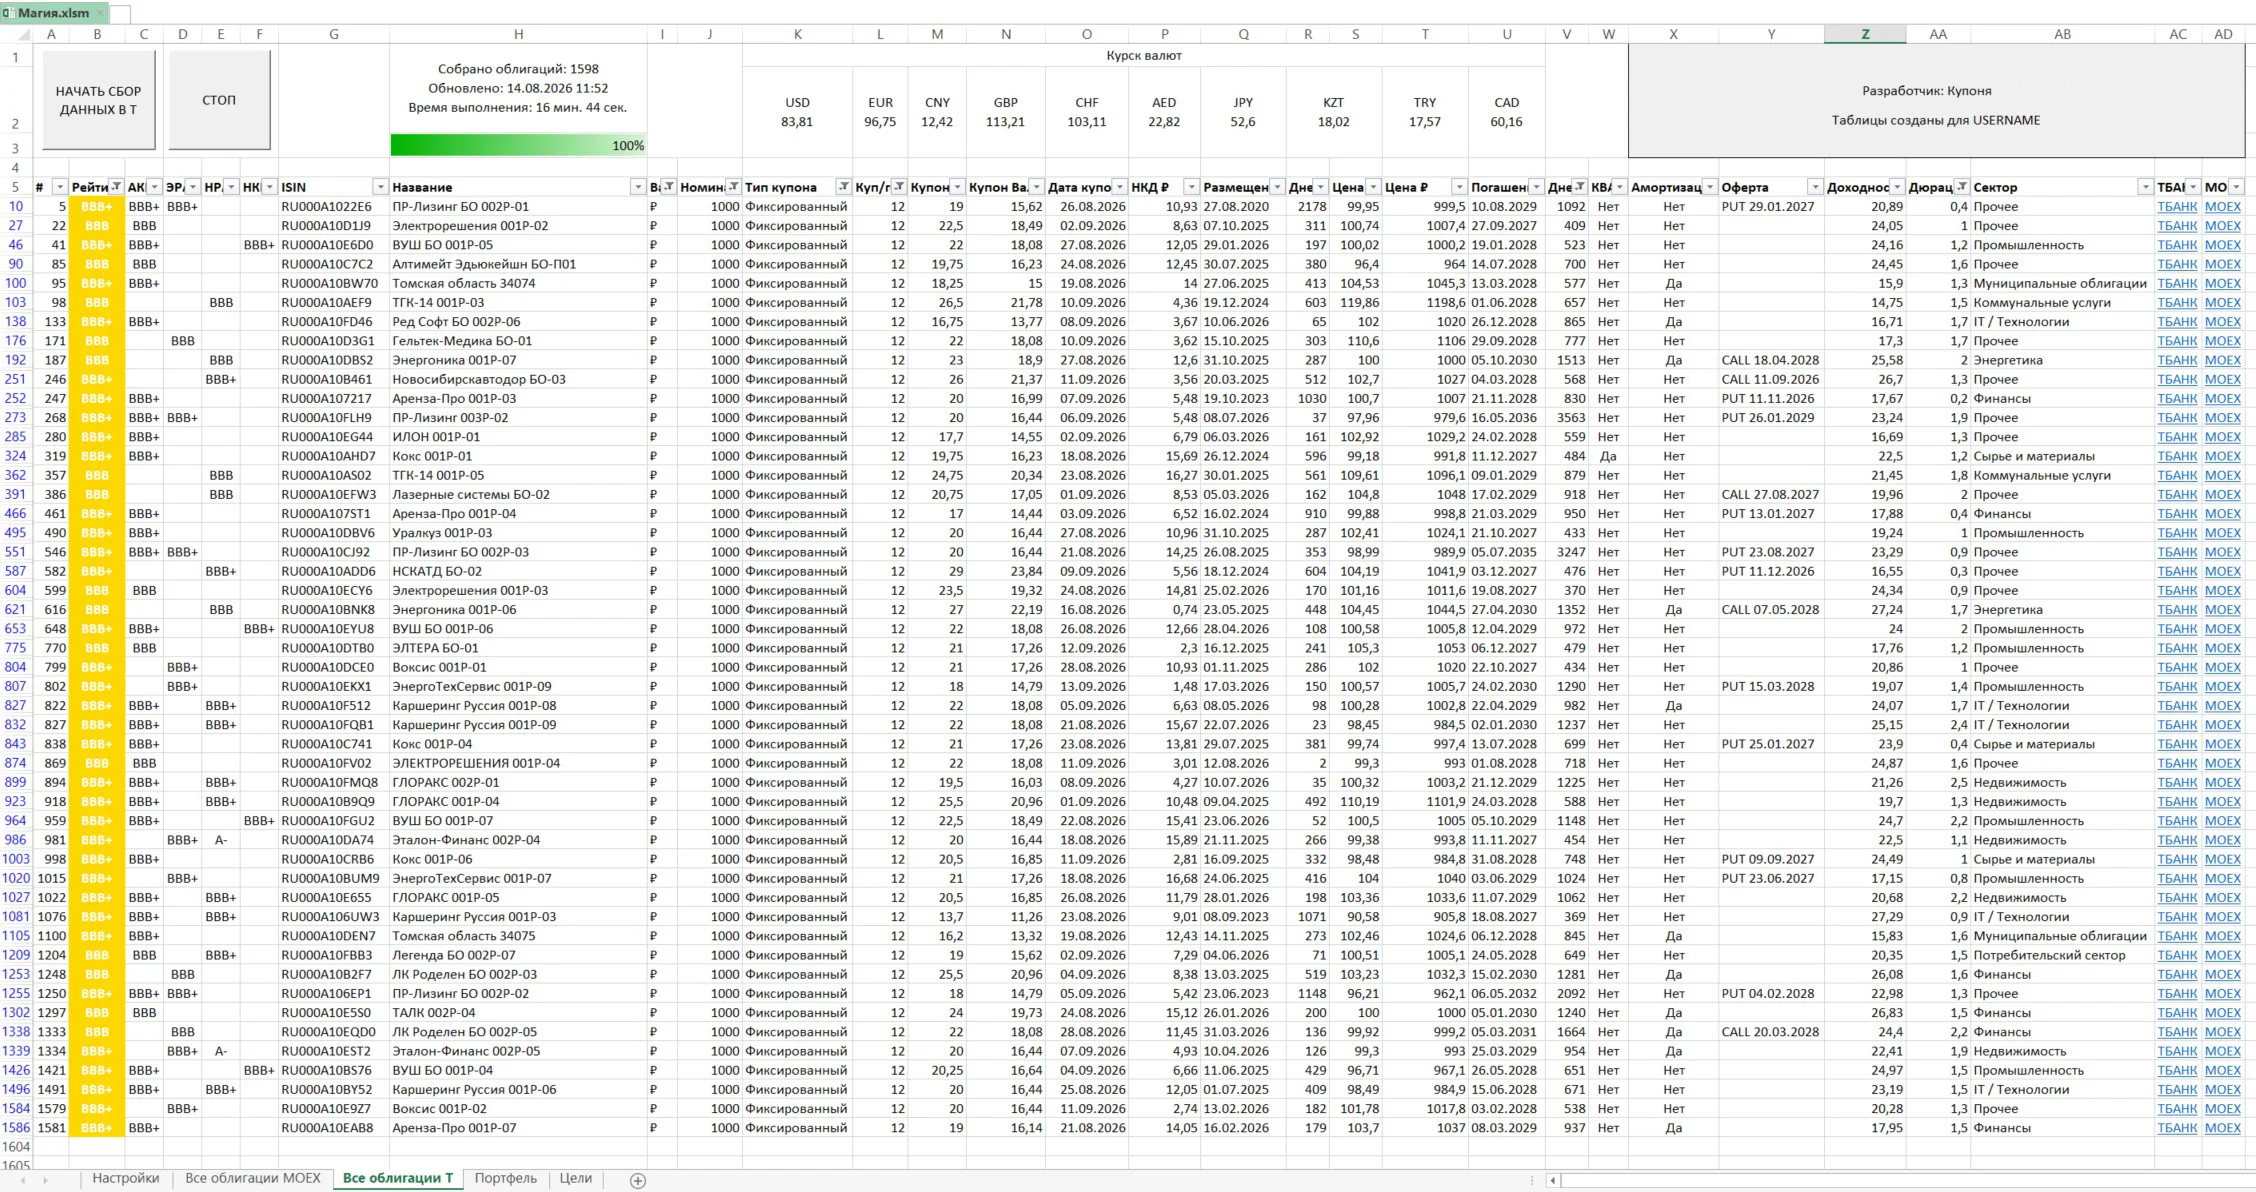The image size is (2256, 1192).
Task: Click the НАЧАТЬ СБОР ДАННЫХ В Т button
Action: 98,100
